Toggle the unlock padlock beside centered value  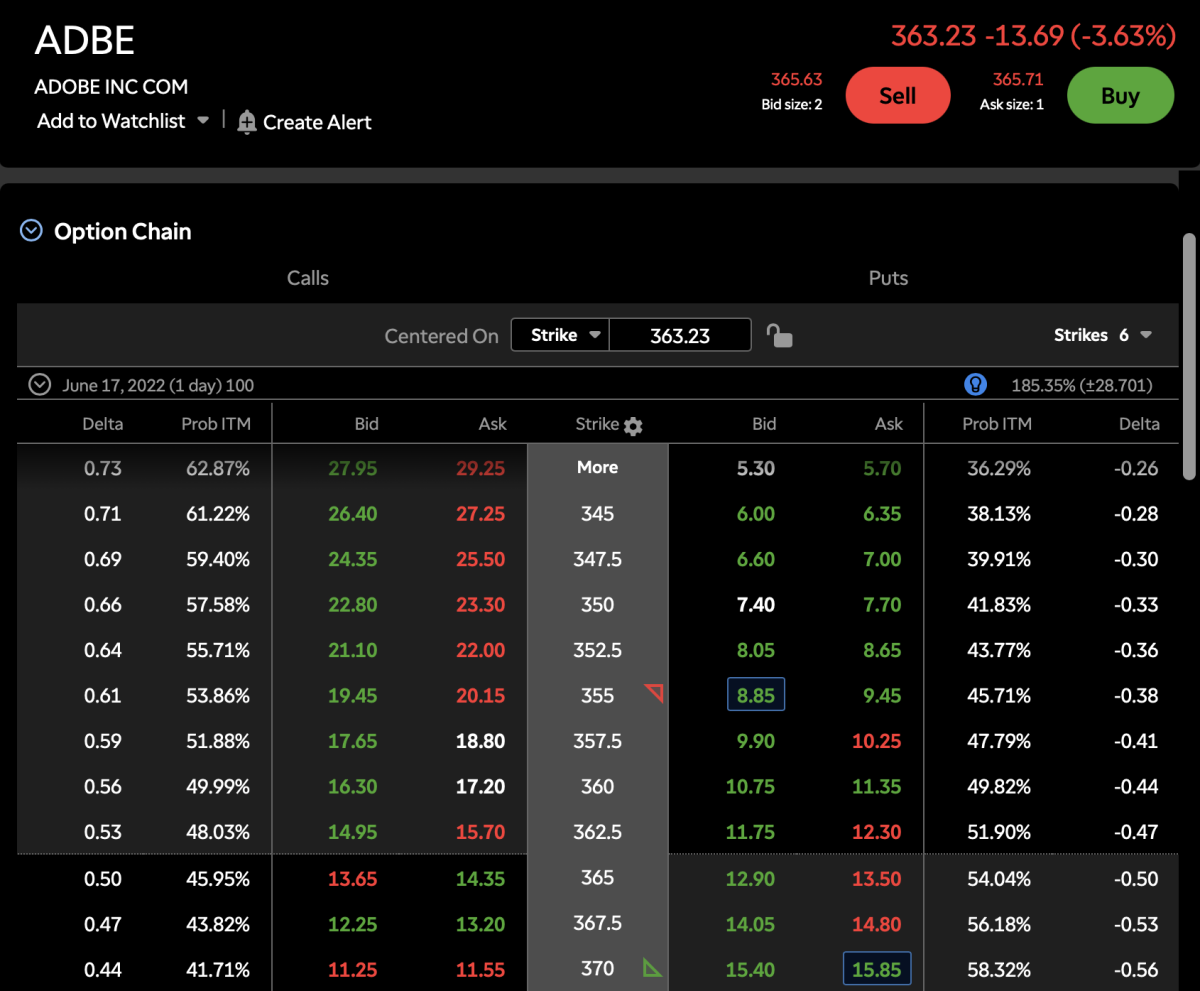(779, 335)
